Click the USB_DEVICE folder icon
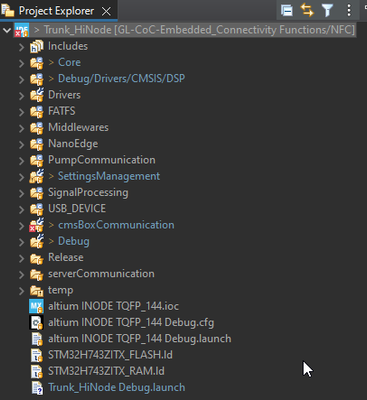Image resolution: width=367 pixels, height=400 pixels. point(36,209)
